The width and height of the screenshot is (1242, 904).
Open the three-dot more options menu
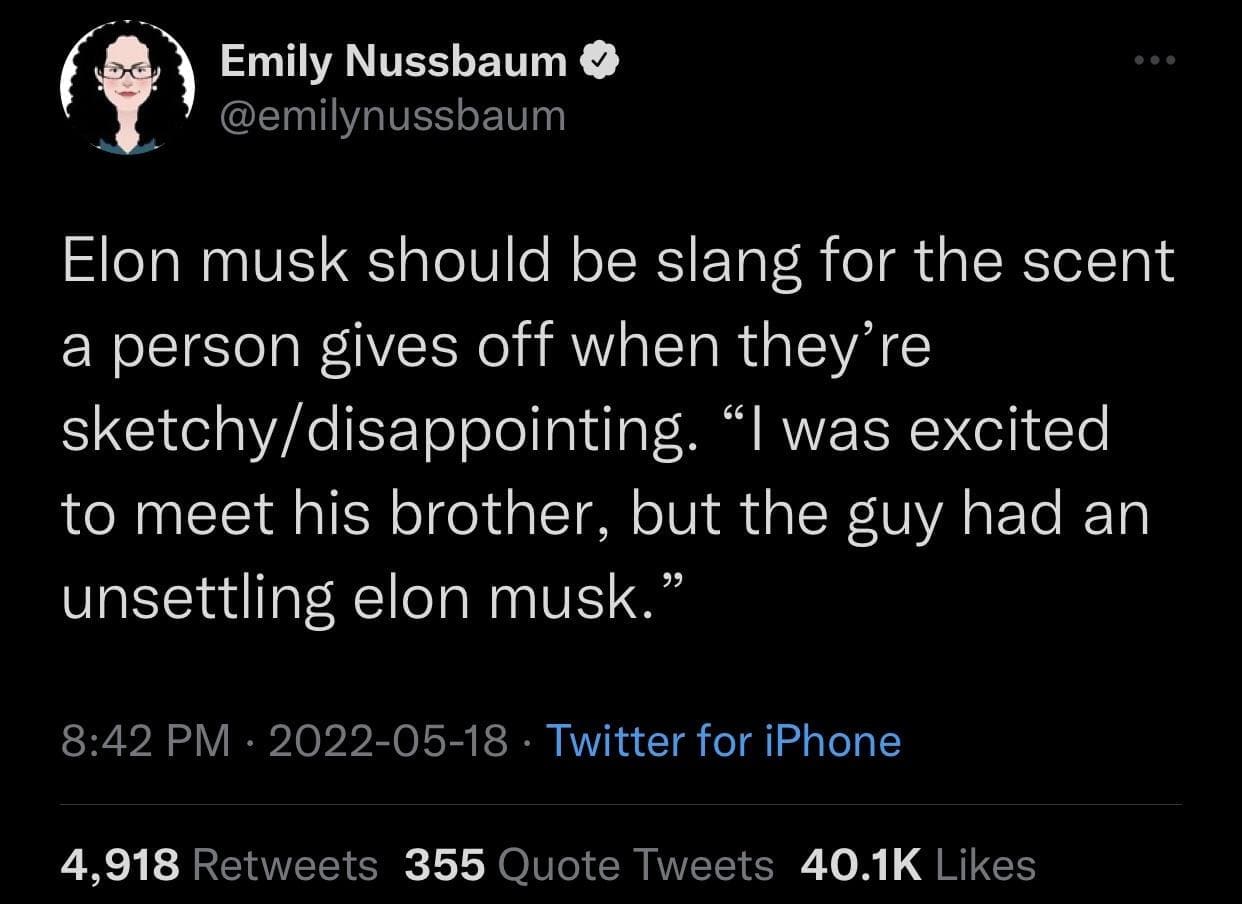click(x=1157, y=60)
